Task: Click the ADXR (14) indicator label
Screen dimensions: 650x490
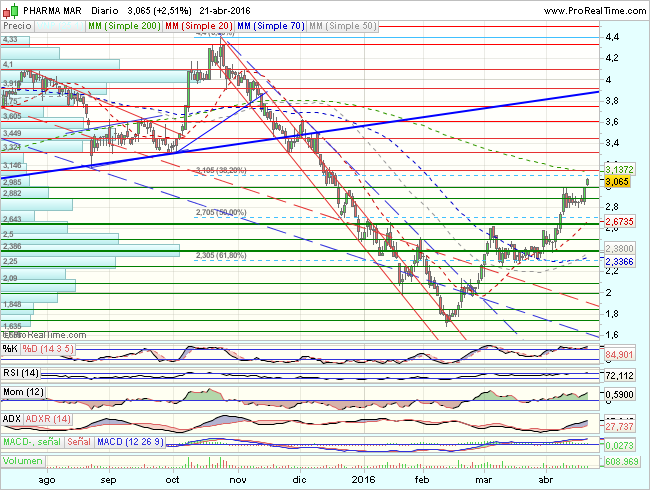Action: [48, 419]
